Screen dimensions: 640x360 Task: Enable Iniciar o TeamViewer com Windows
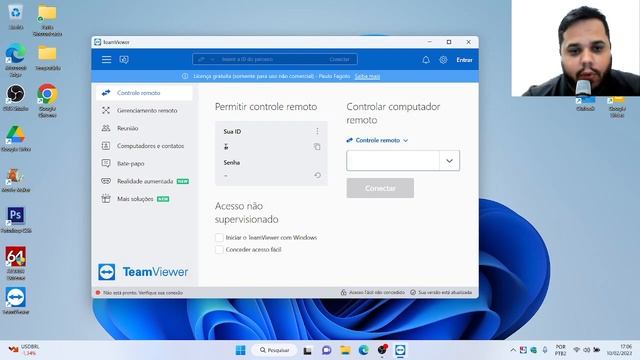pyautogui.click(x=219, y=238)
